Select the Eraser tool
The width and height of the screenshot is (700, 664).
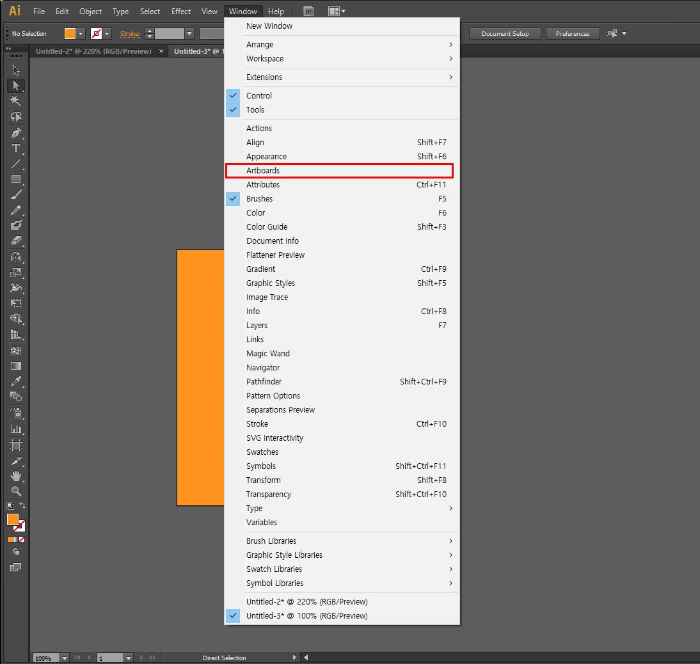tap(16, 241)
